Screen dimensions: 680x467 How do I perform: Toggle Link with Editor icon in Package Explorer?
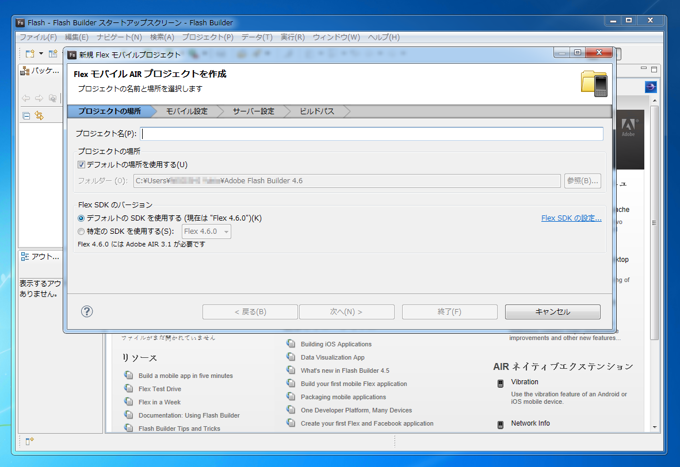39,116
